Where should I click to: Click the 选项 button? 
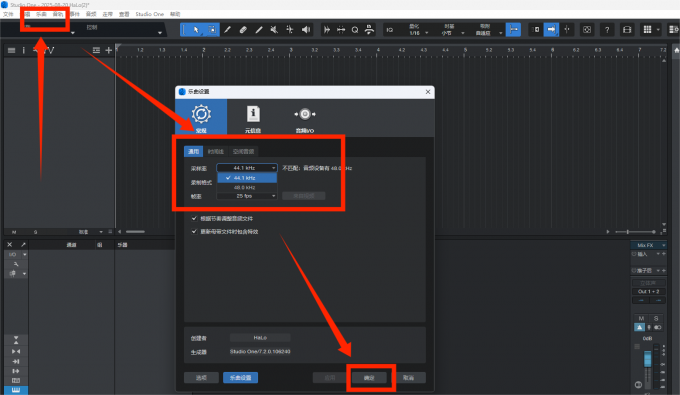[201, 378]
